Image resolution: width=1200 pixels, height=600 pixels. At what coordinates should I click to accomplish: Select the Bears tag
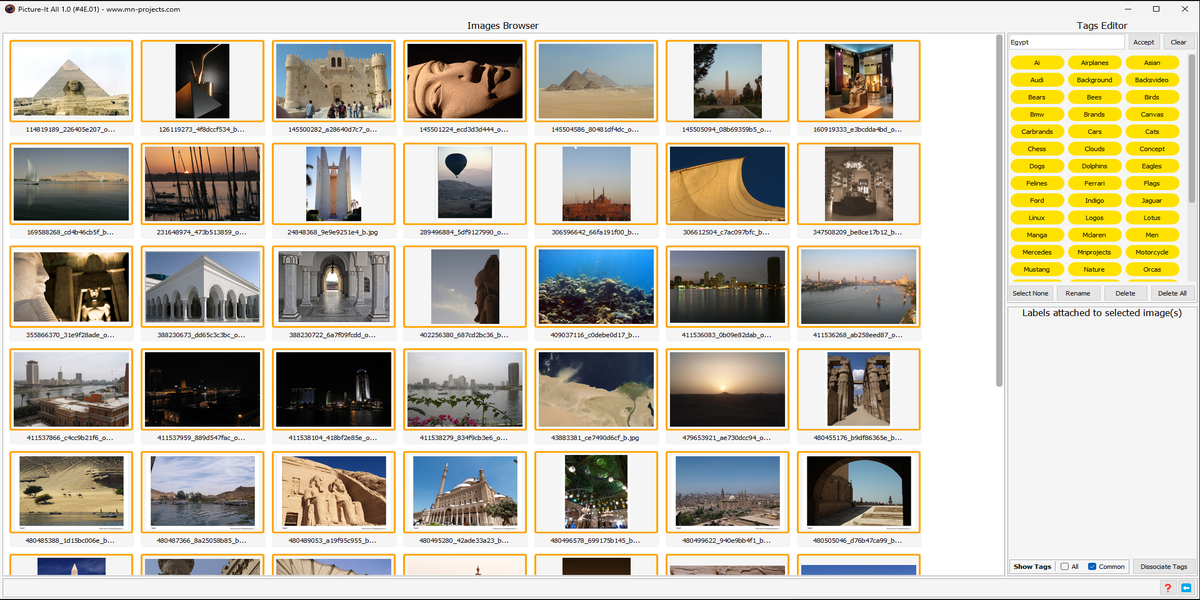(1037, 97)
